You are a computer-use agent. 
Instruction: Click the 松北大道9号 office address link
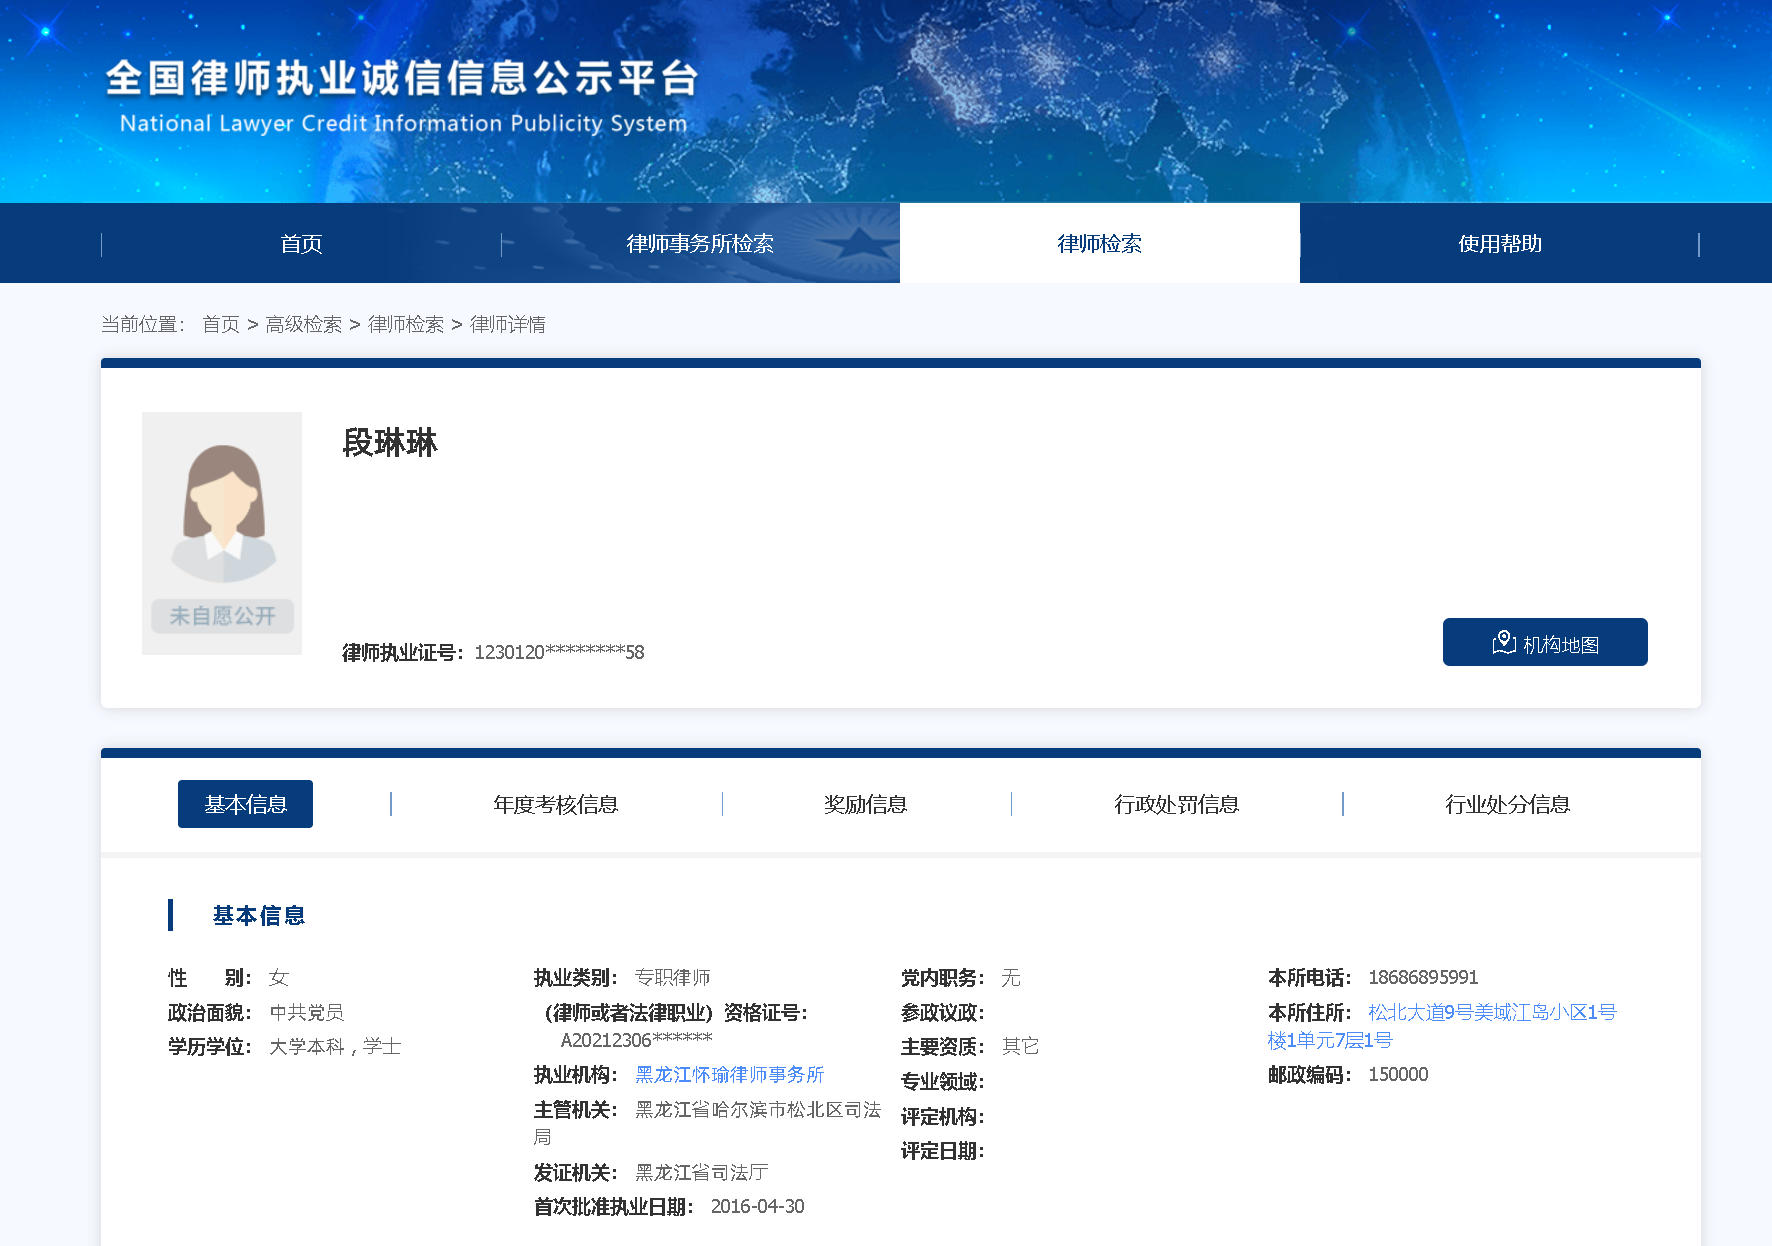1442,1026
